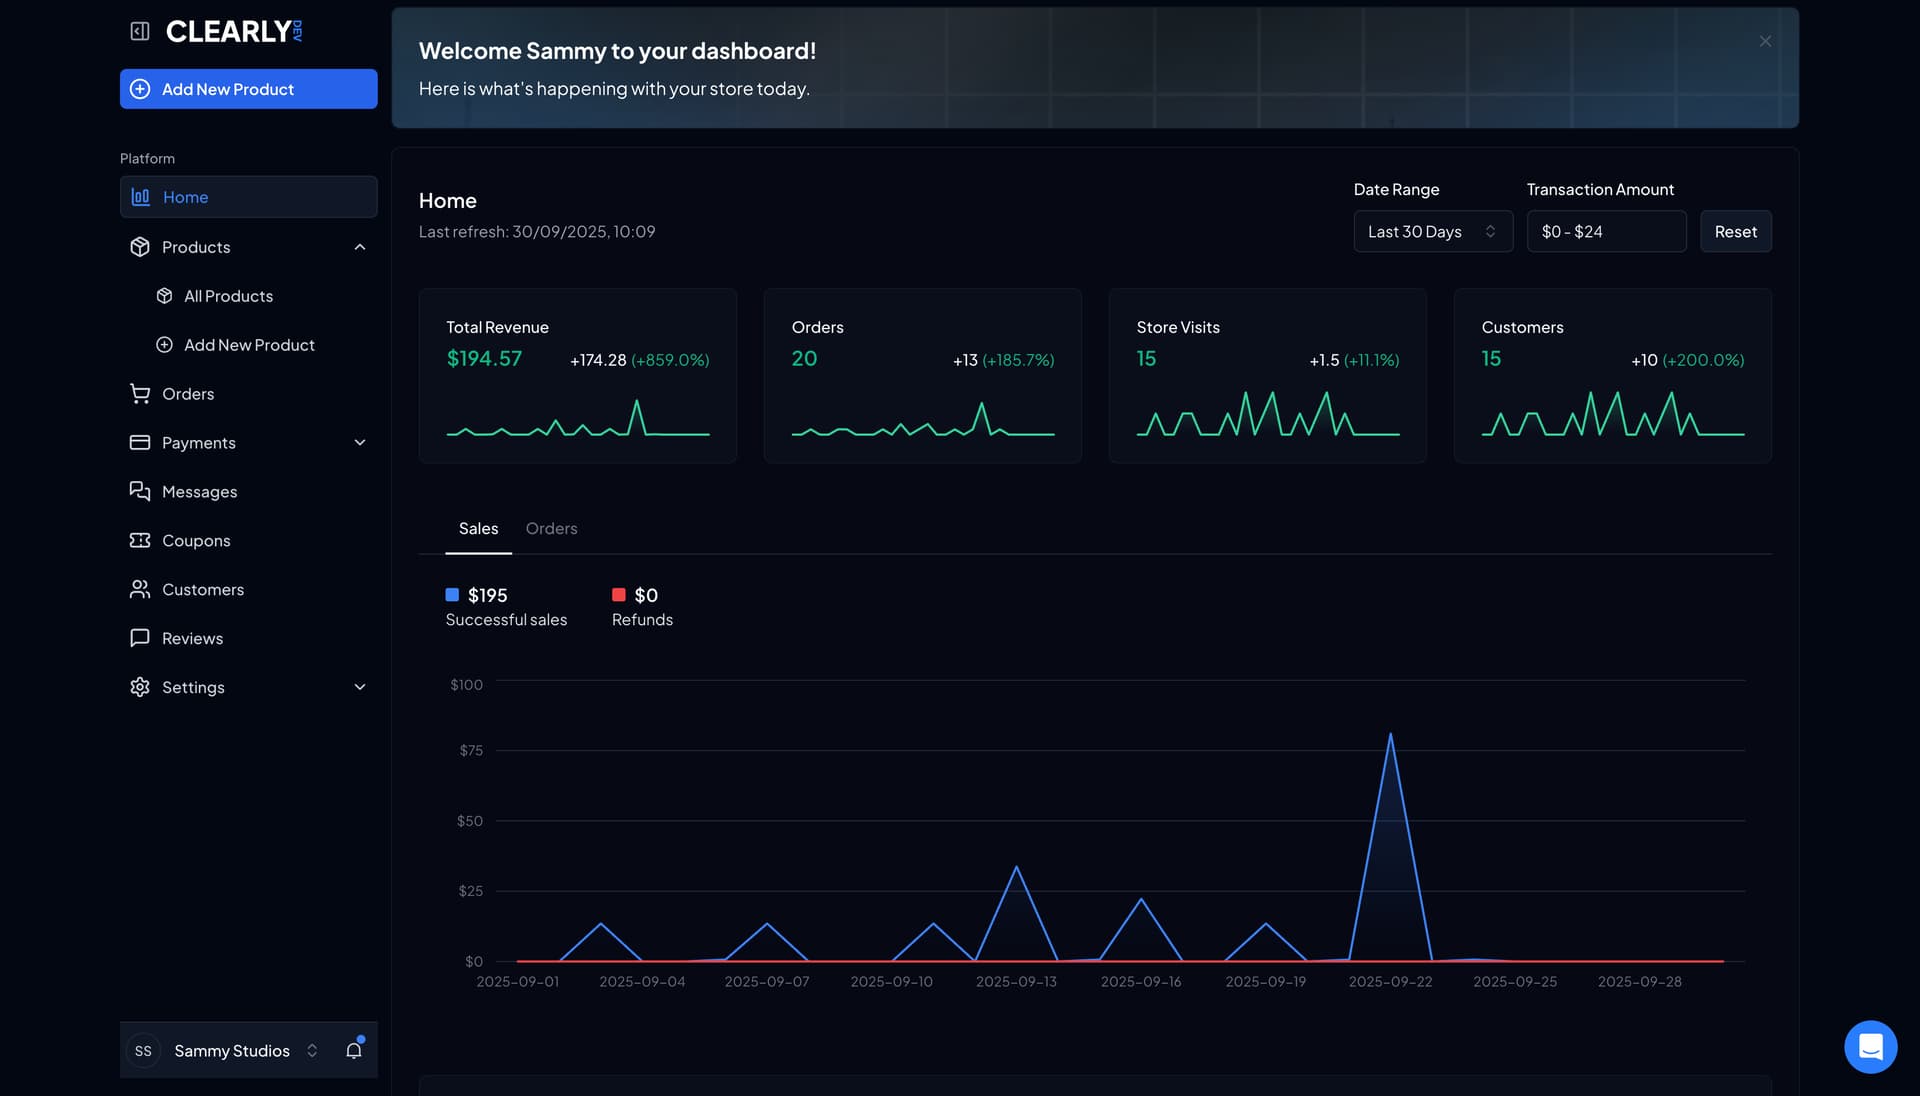Expand the Settings submenu chevron
Image resolution: width=1920 pixels, height=1096 pixels.
click(x=360, y=687)
